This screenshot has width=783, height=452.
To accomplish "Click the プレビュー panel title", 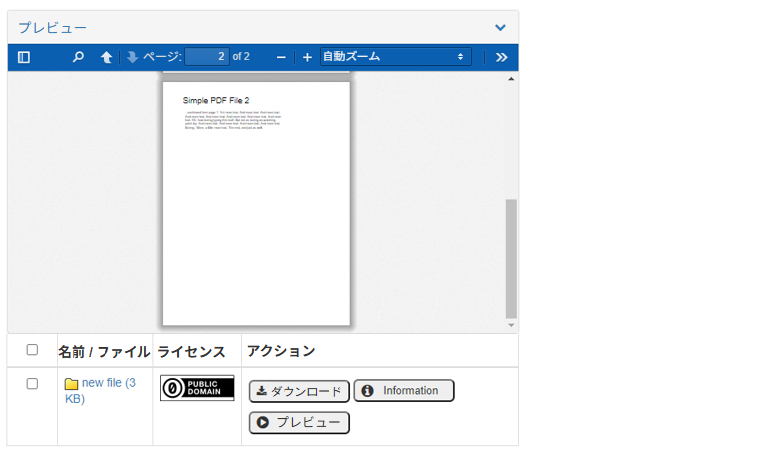I will tap(52, 28).
